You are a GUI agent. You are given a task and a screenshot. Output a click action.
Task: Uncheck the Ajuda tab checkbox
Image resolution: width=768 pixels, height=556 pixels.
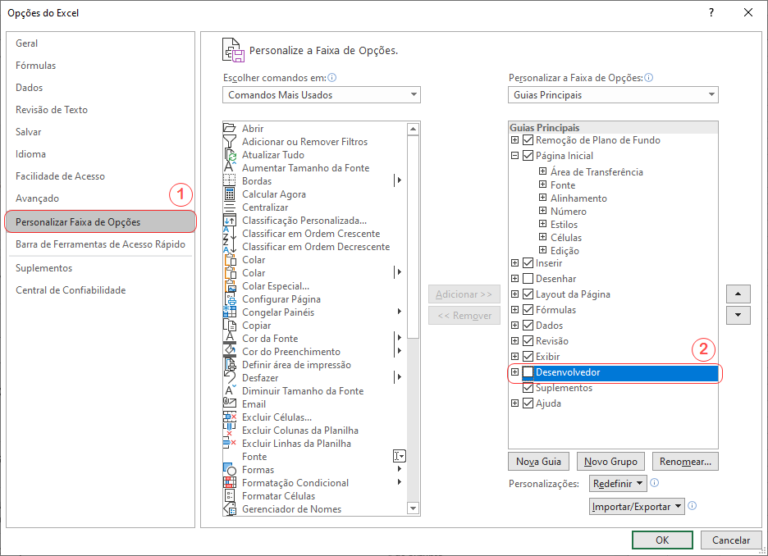[x=528, y=404]
